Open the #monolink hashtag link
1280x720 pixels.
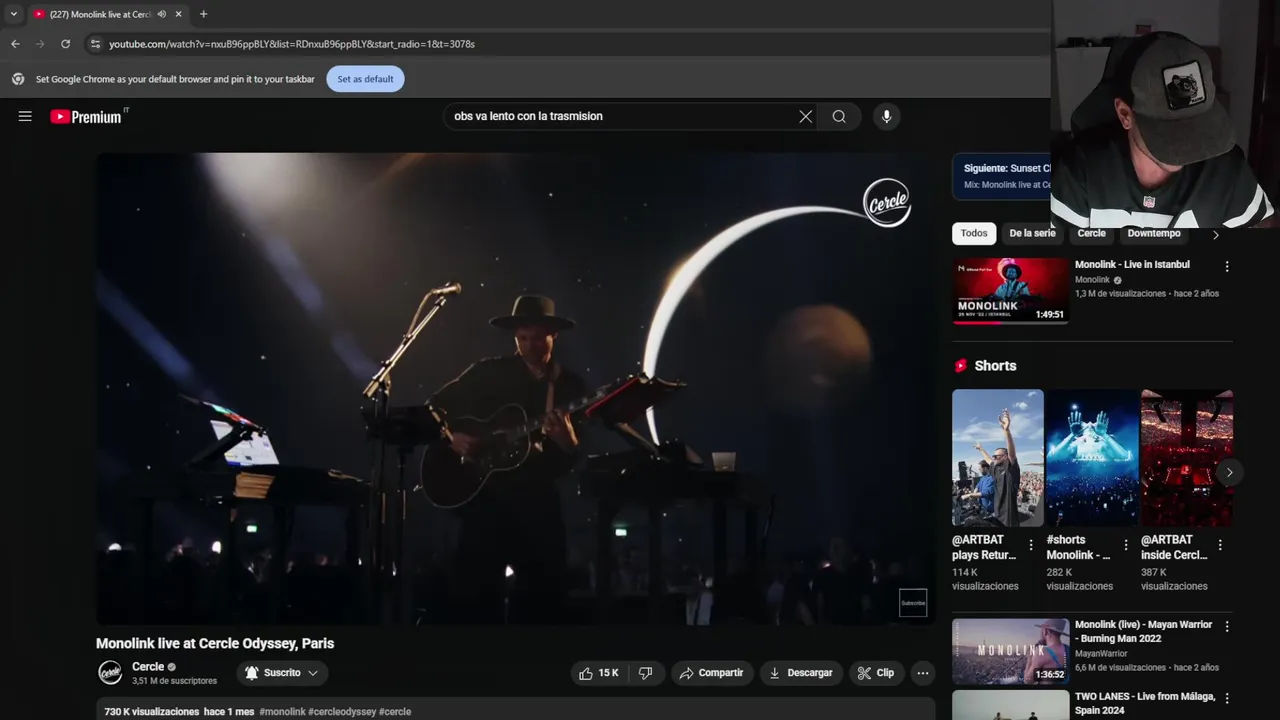(282, 712)
